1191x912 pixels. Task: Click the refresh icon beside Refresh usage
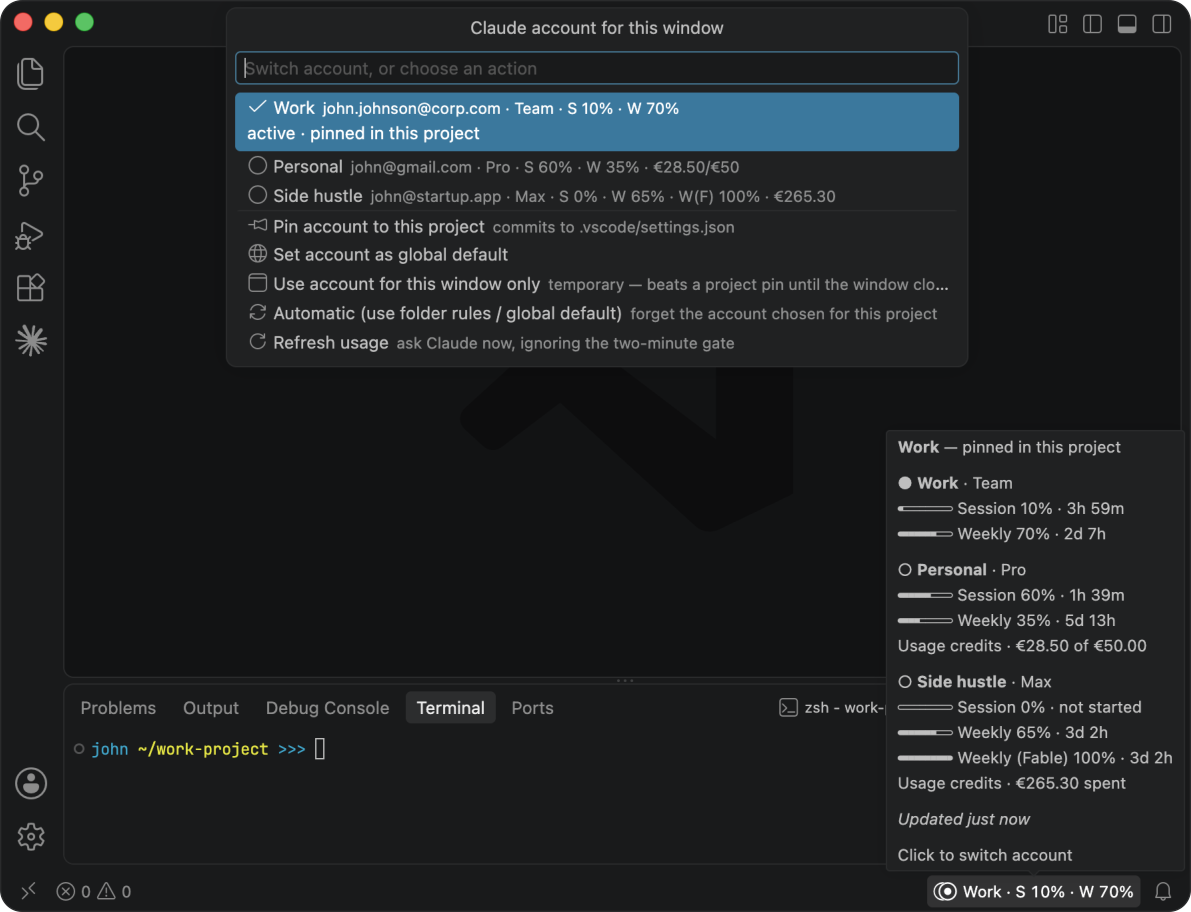pyautogui.click(x=257, y=342)
